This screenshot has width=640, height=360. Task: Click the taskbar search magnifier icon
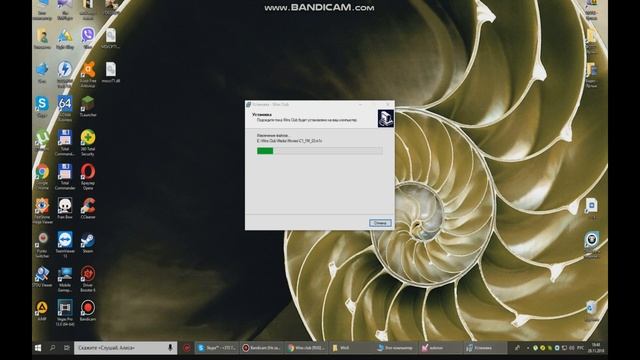click(52, 348)
